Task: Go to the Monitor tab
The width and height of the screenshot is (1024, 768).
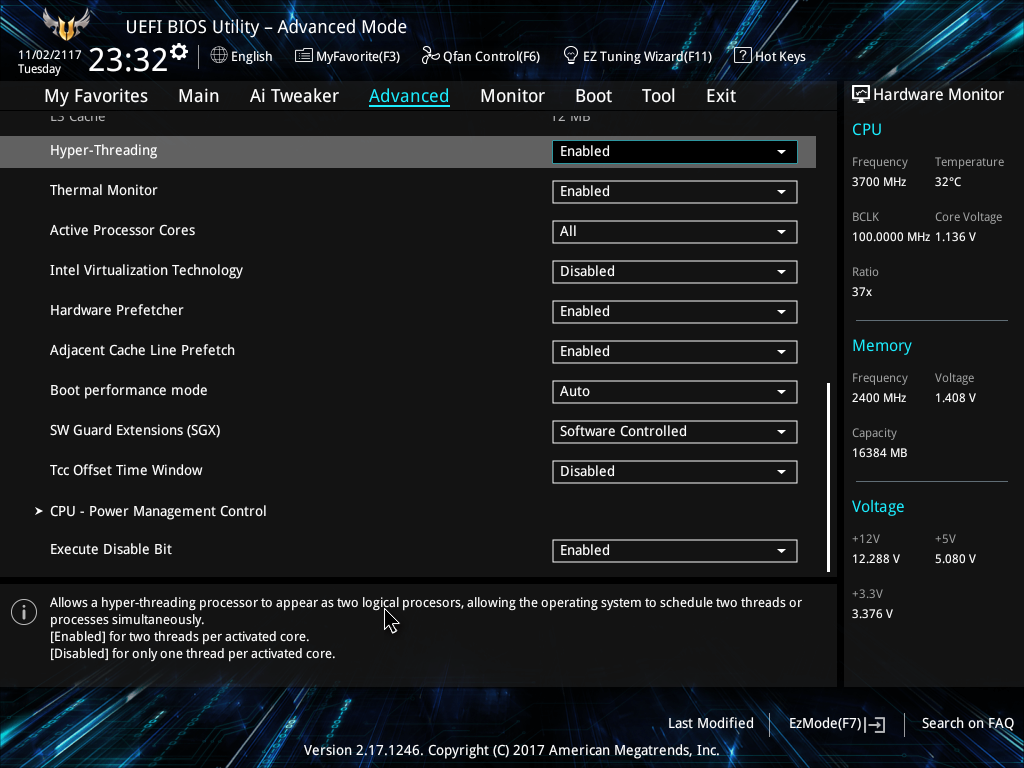Action: click(512, 96)
